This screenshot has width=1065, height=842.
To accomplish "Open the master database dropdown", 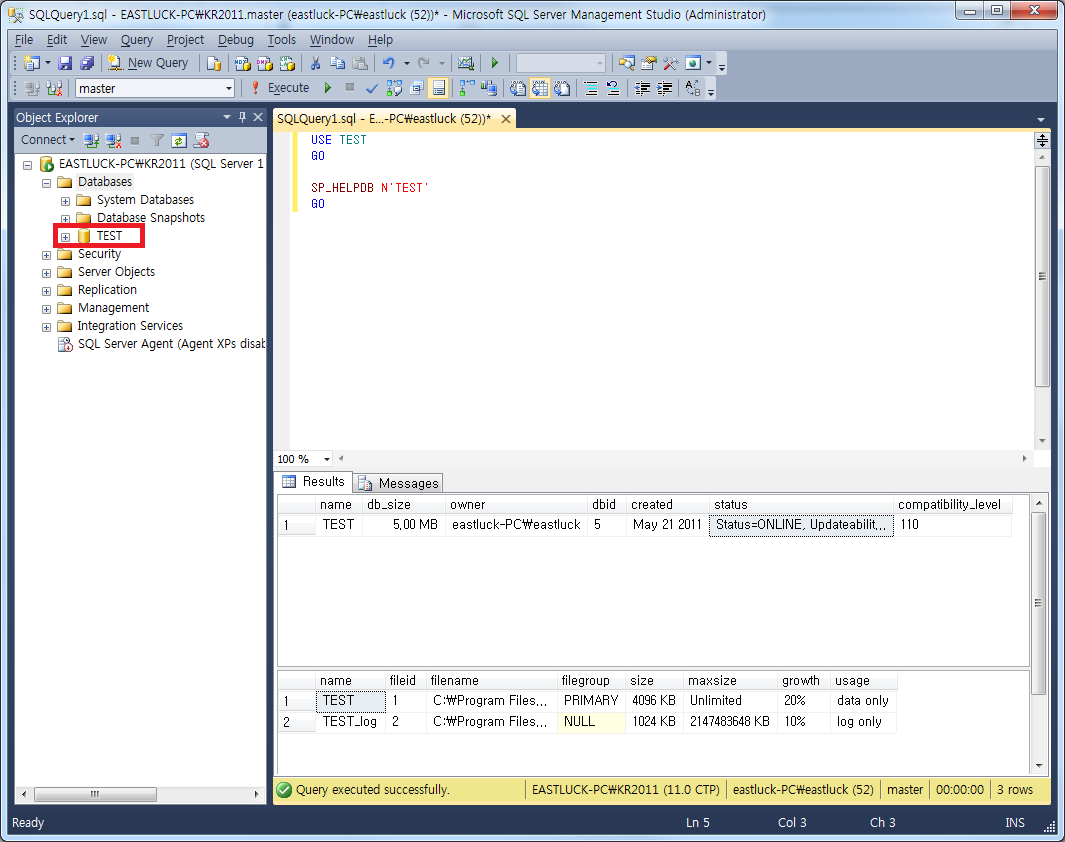I will [x=228, y=88].
